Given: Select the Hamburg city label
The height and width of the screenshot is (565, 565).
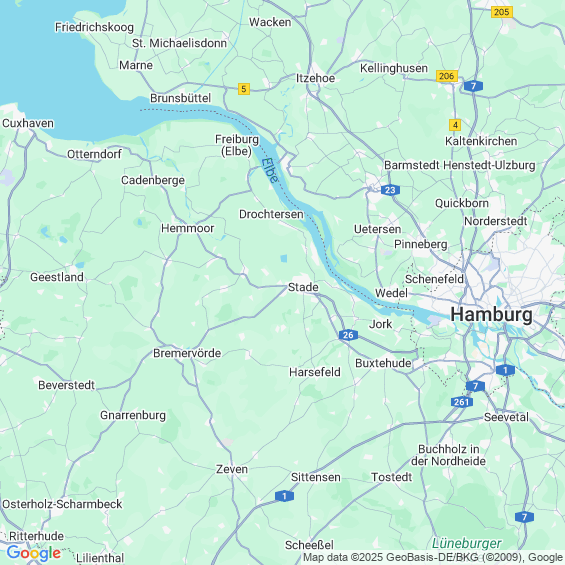Looking at the screenshot, I should (x=491, y=314).
